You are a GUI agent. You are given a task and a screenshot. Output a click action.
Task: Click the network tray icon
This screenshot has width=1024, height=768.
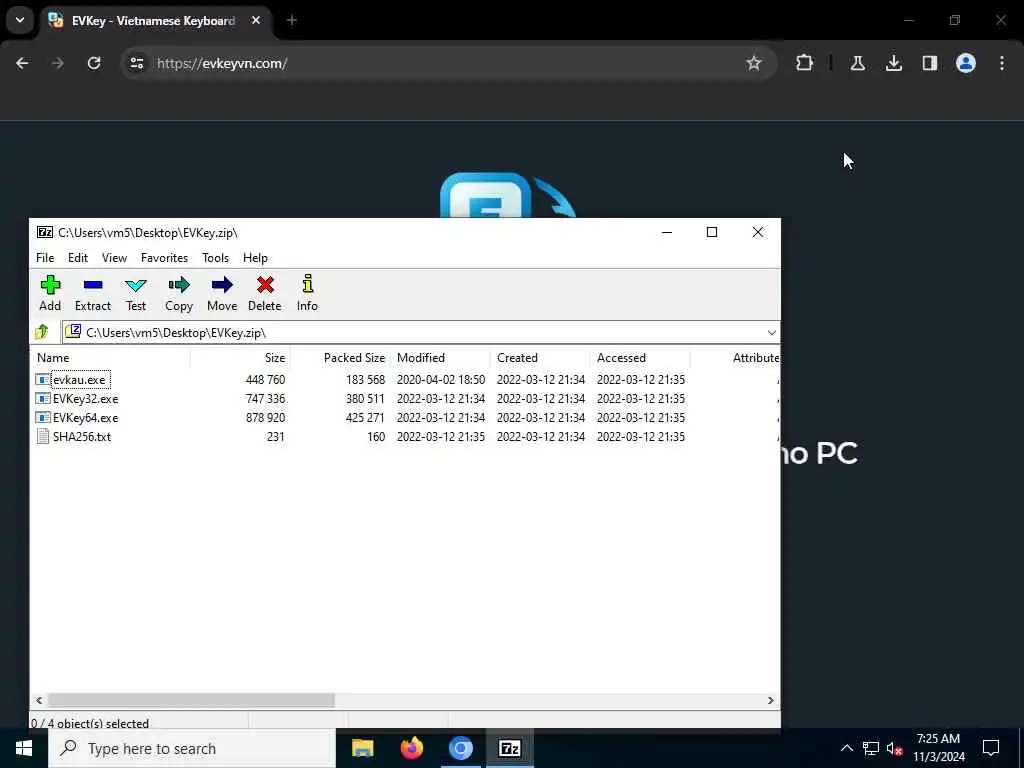click(x=871, y=748)
